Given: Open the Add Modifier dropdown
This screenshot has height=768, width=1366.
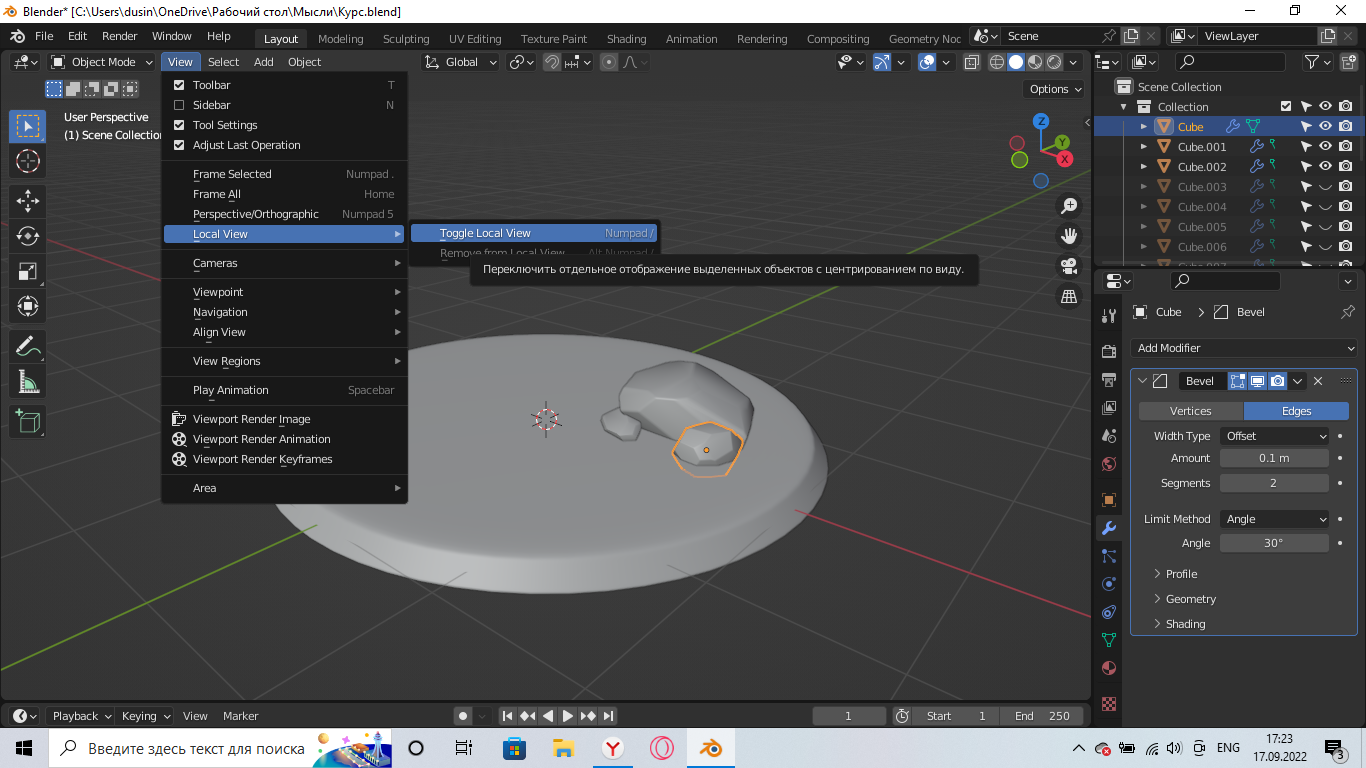Looking at the screenshot, I should click(x=1245, y=348).
